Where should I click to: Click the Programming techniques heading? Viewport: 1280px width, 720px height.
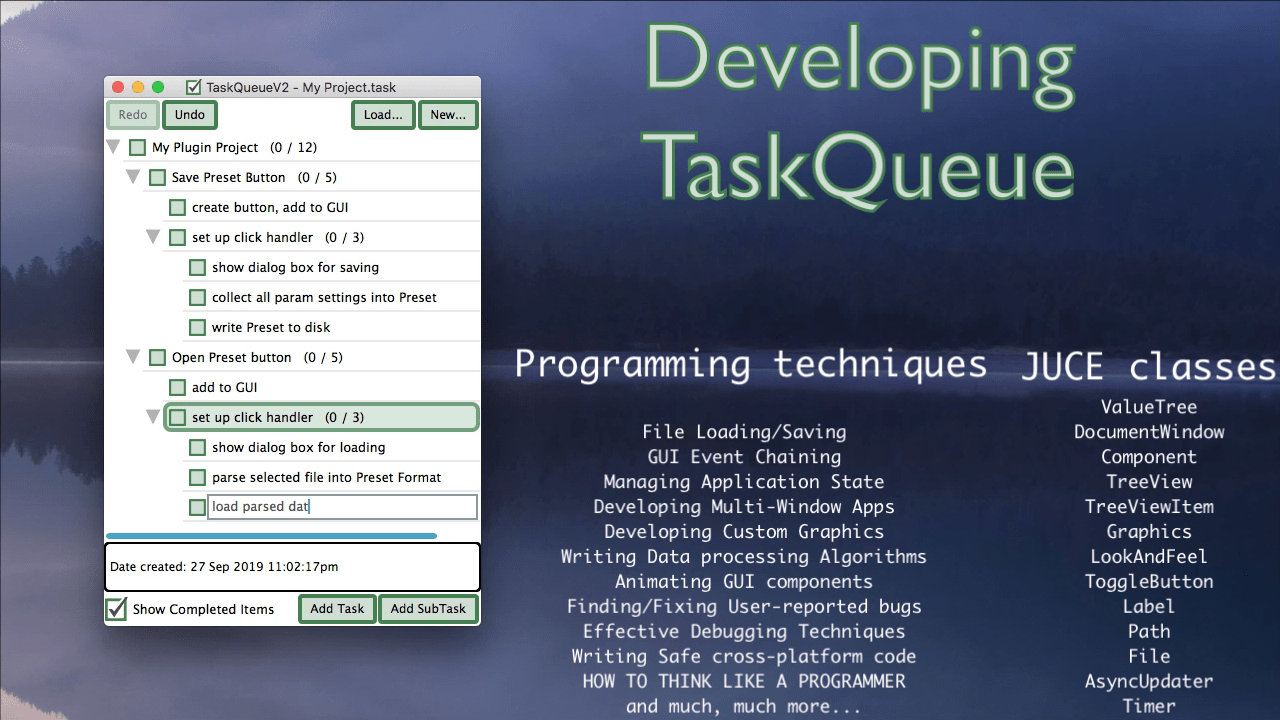pyautogui.click(x=750, y=363)
